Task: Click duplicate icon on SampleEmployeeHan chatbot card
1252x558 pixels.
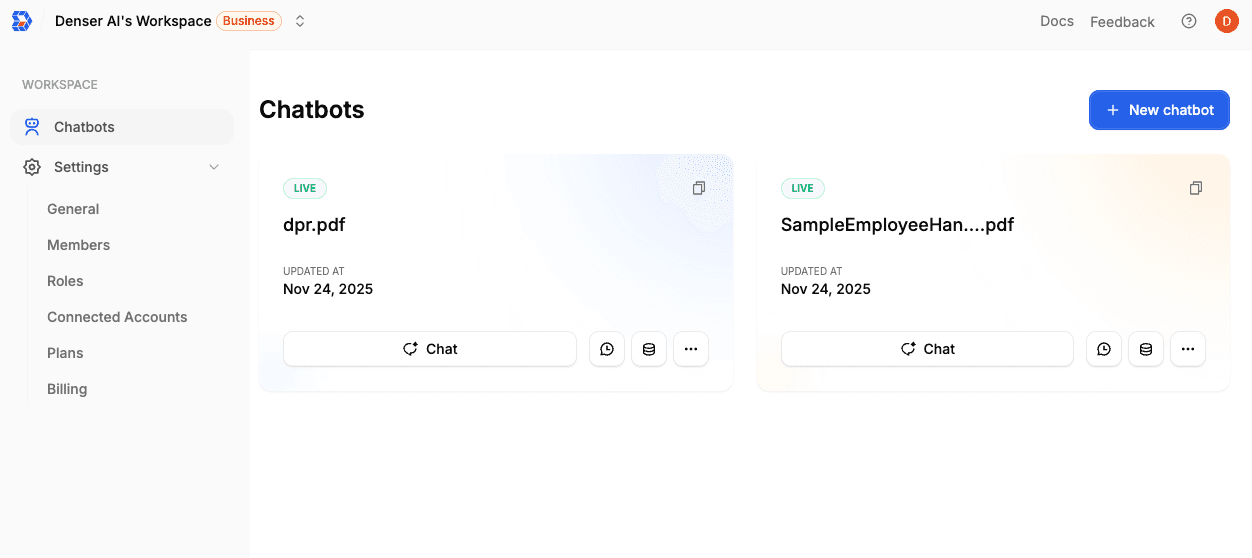Action: pyautogui.click(x=1195, y=188)
